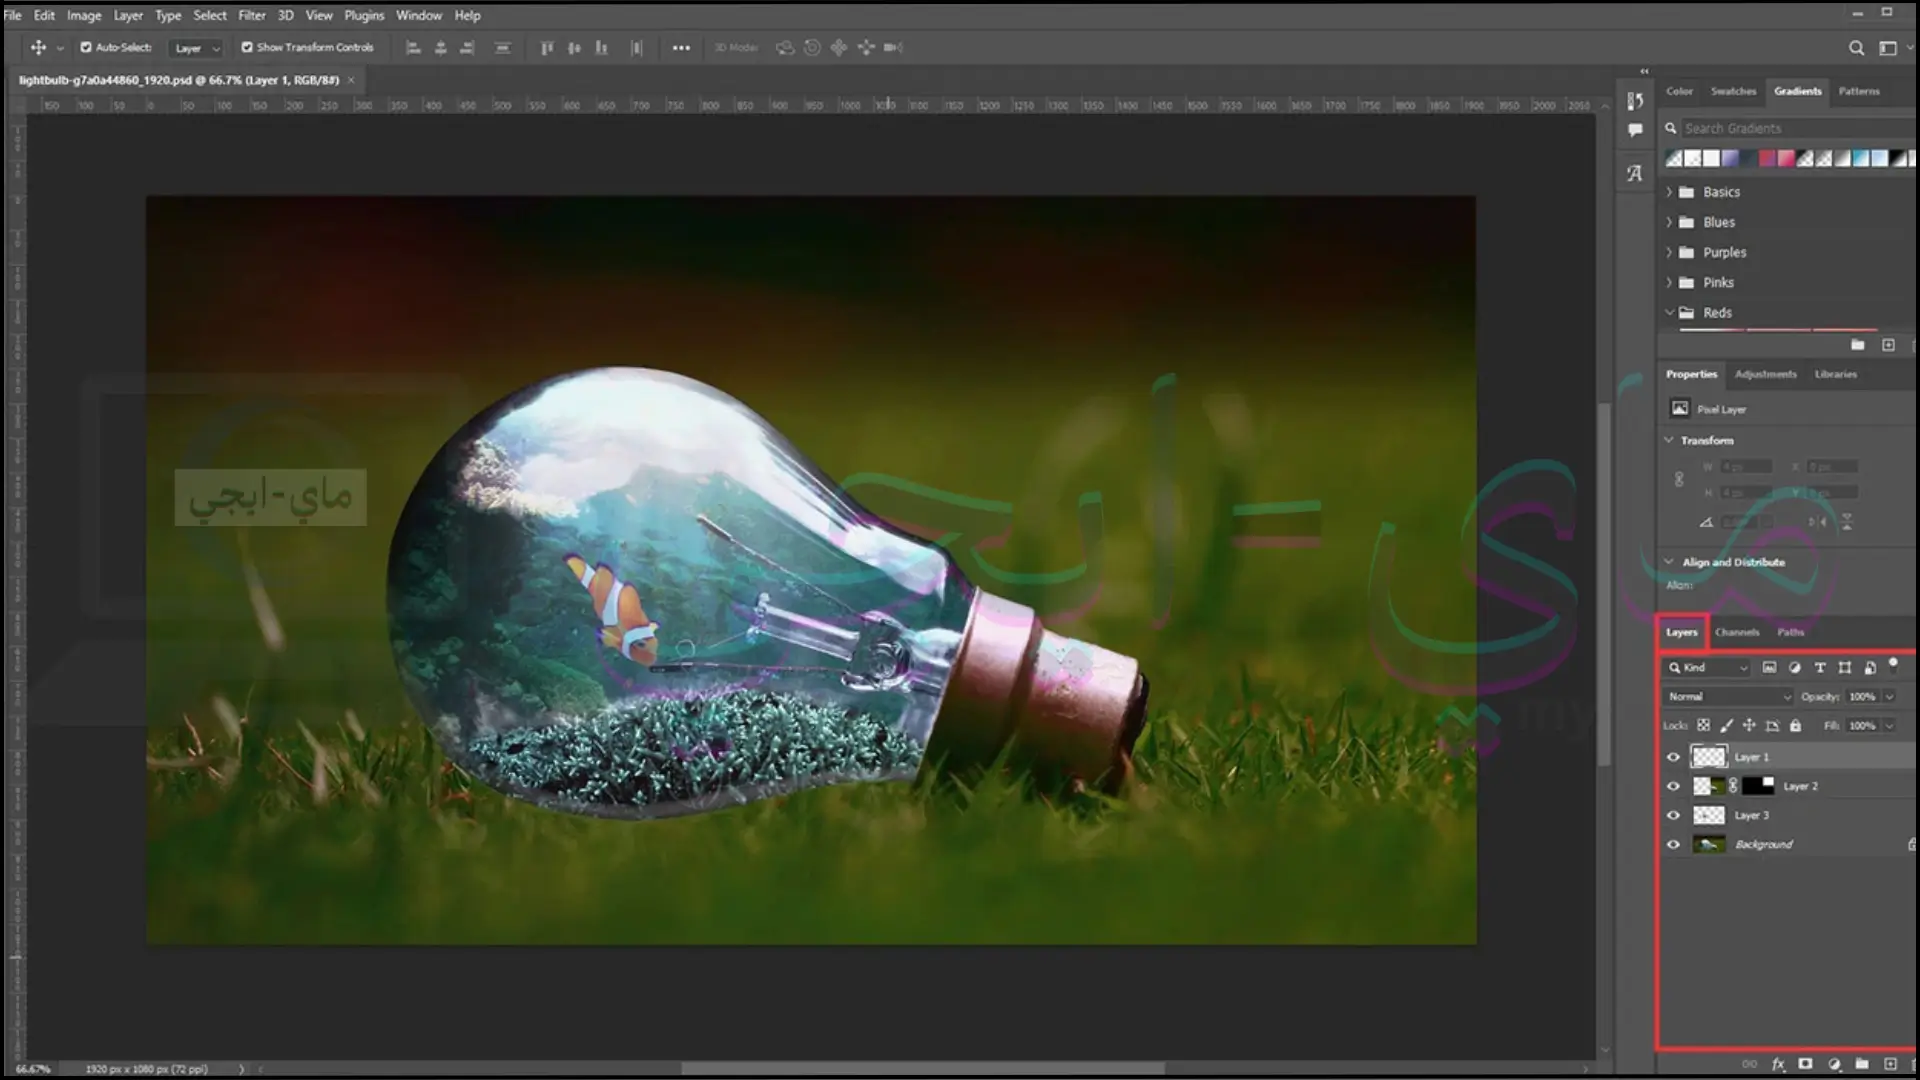
Task: Expand the Basics gradient folder
Action: coord(1669,192)
